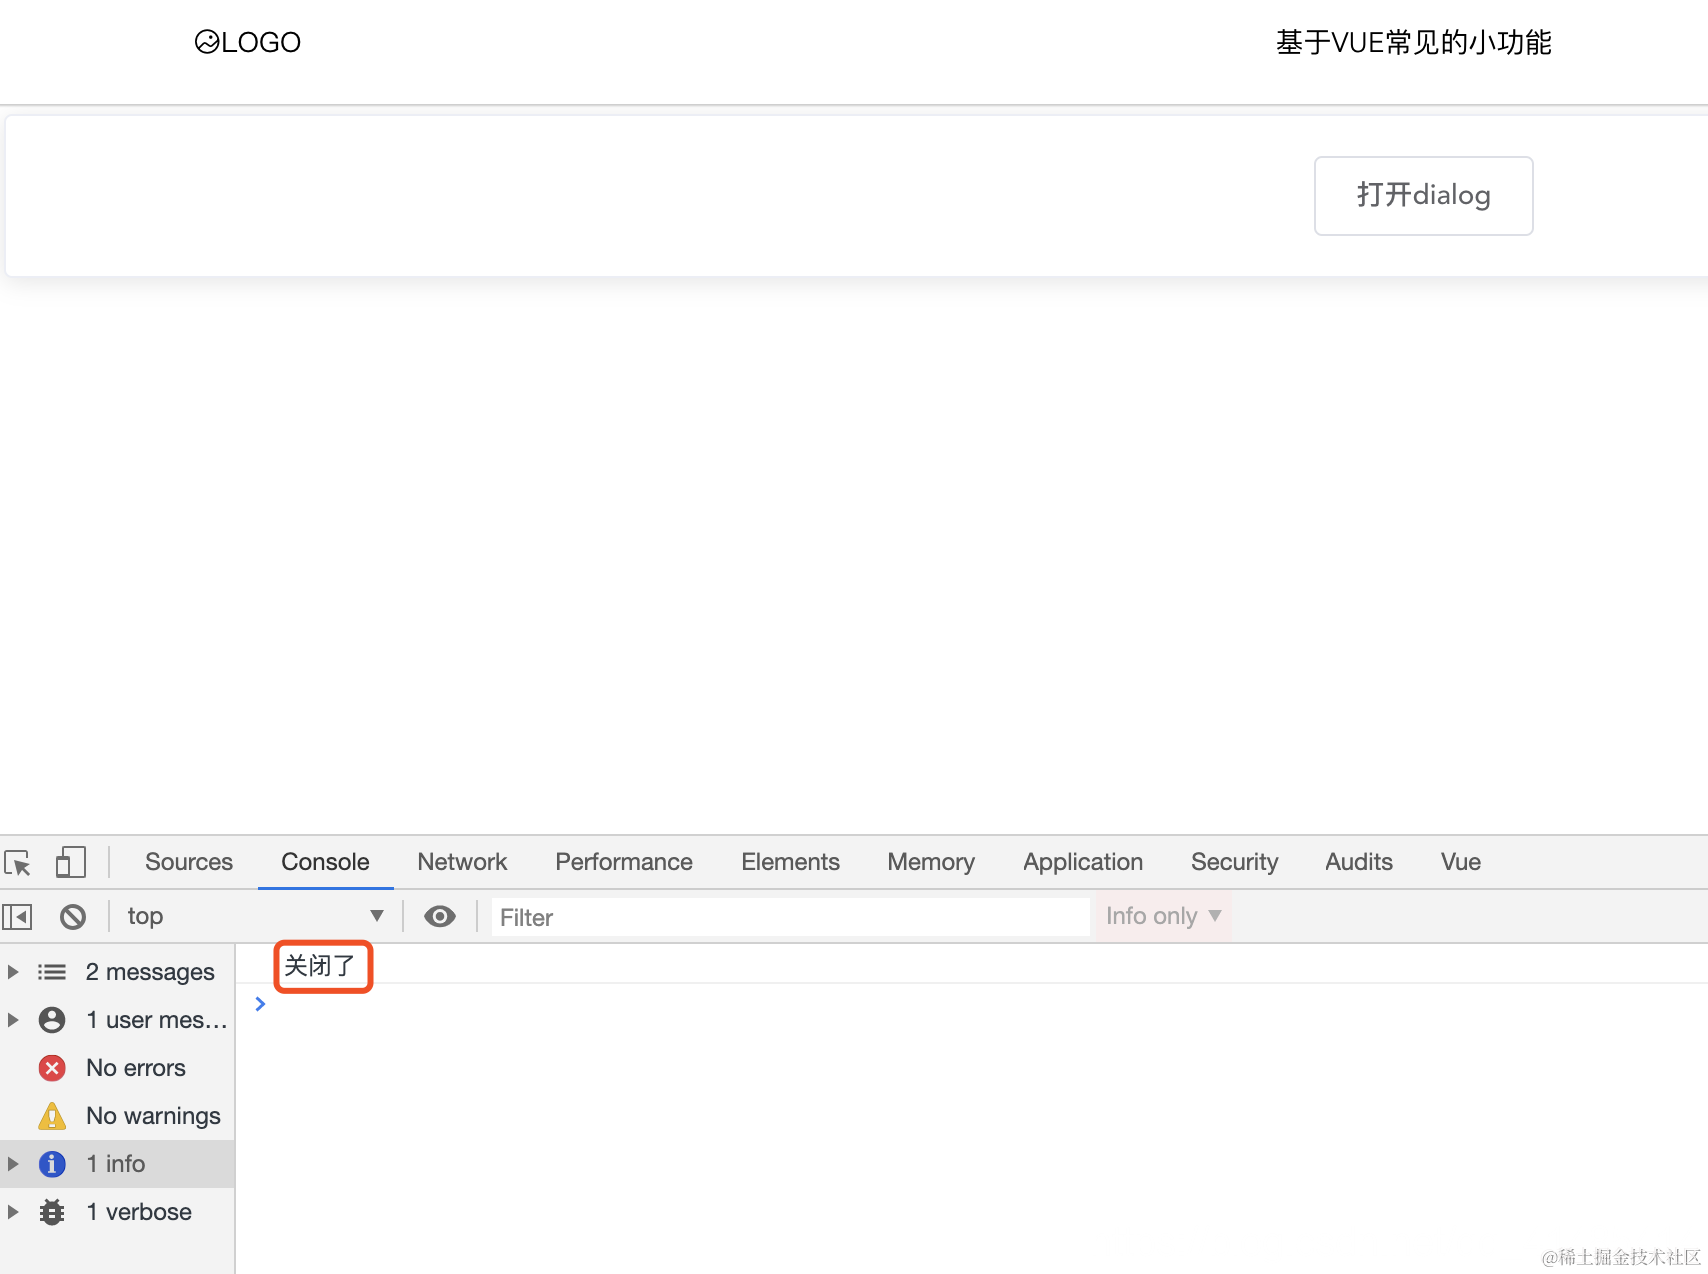Click the list icon beside 2 messages
The image size is (1708, 1274).
pyautogui.click(x=52, y=972)
